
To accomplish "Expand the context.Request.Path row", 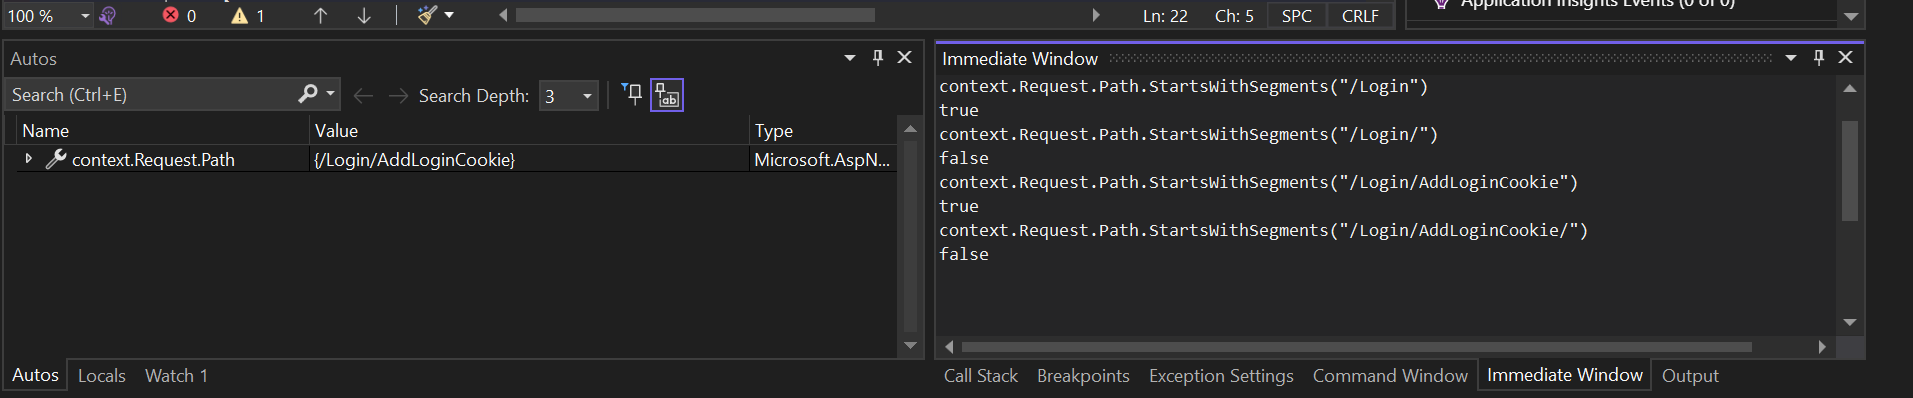I will pos(28,159).
